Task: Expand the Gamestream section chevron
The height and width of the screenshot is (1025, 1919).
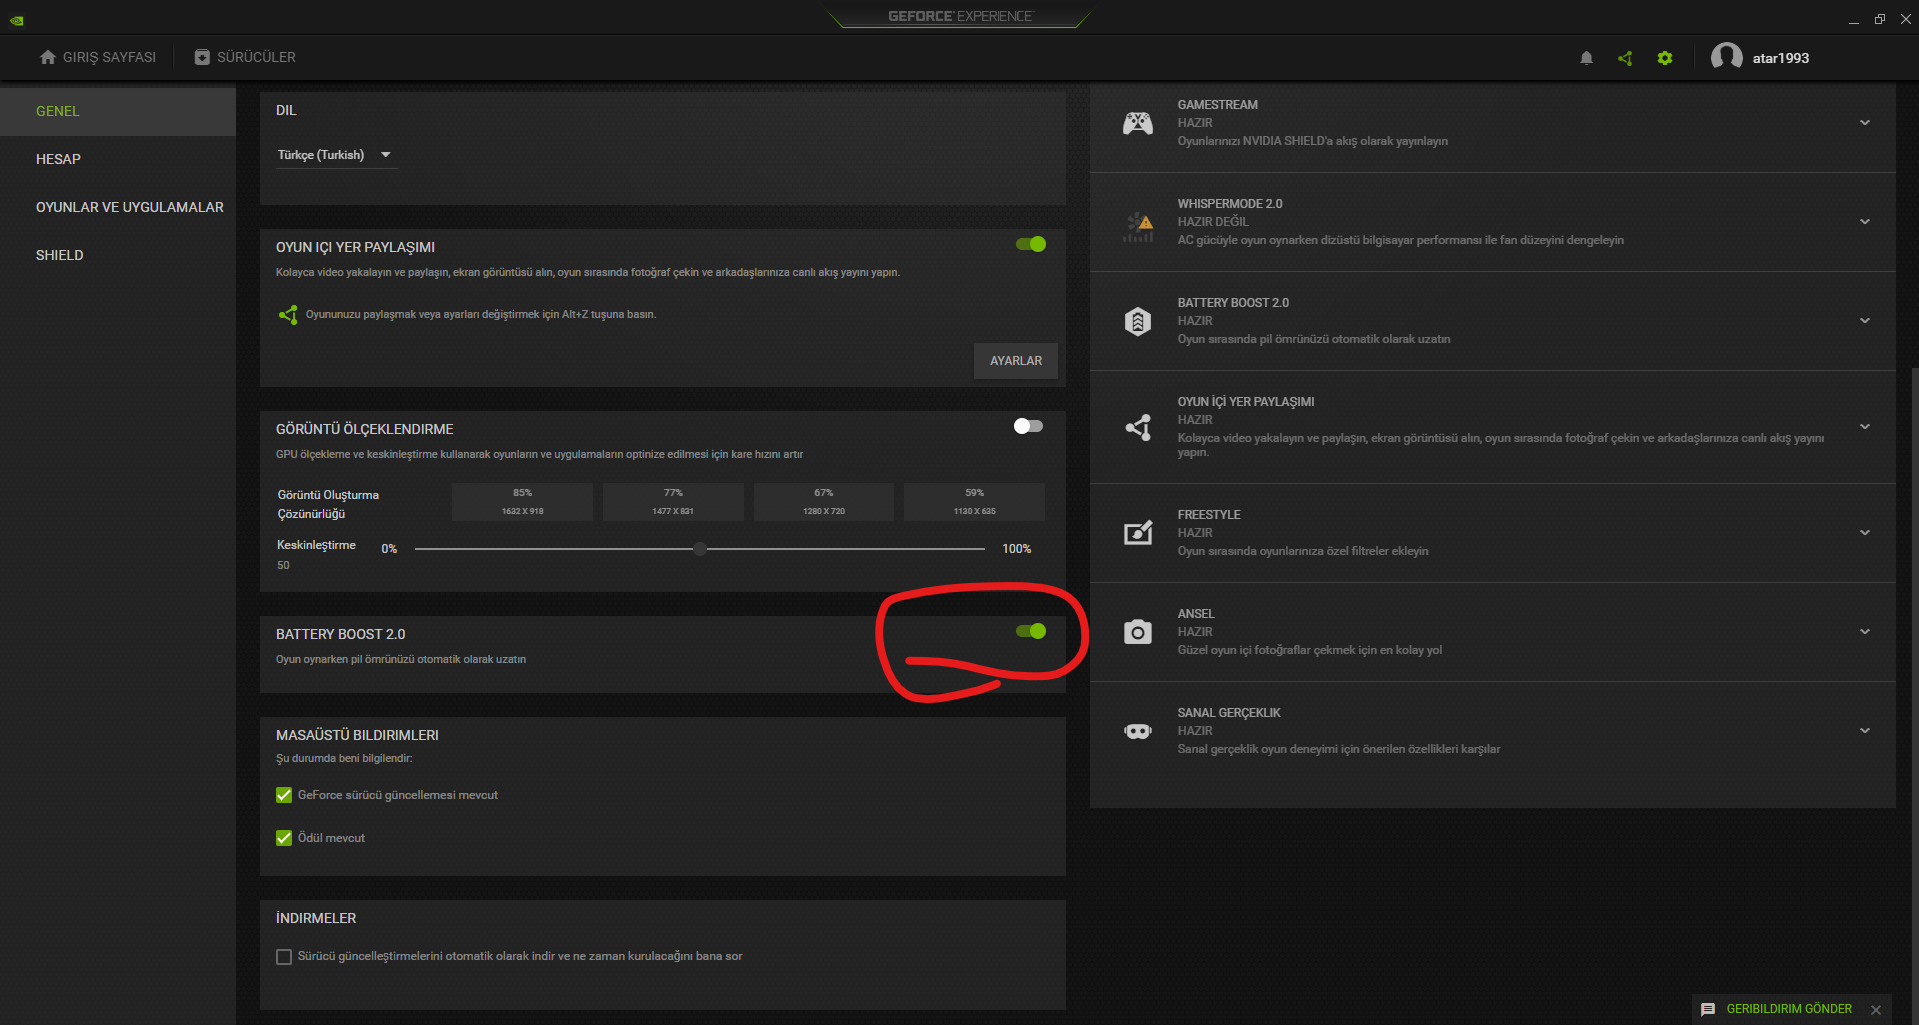Action: click(1865, 123)
